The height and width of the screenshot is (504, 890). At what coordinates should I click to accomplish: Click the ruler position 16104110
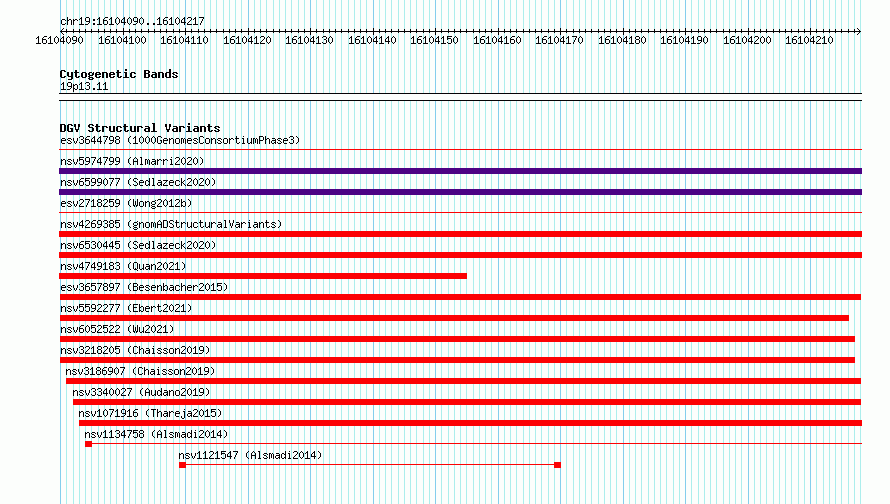point(184,40)
